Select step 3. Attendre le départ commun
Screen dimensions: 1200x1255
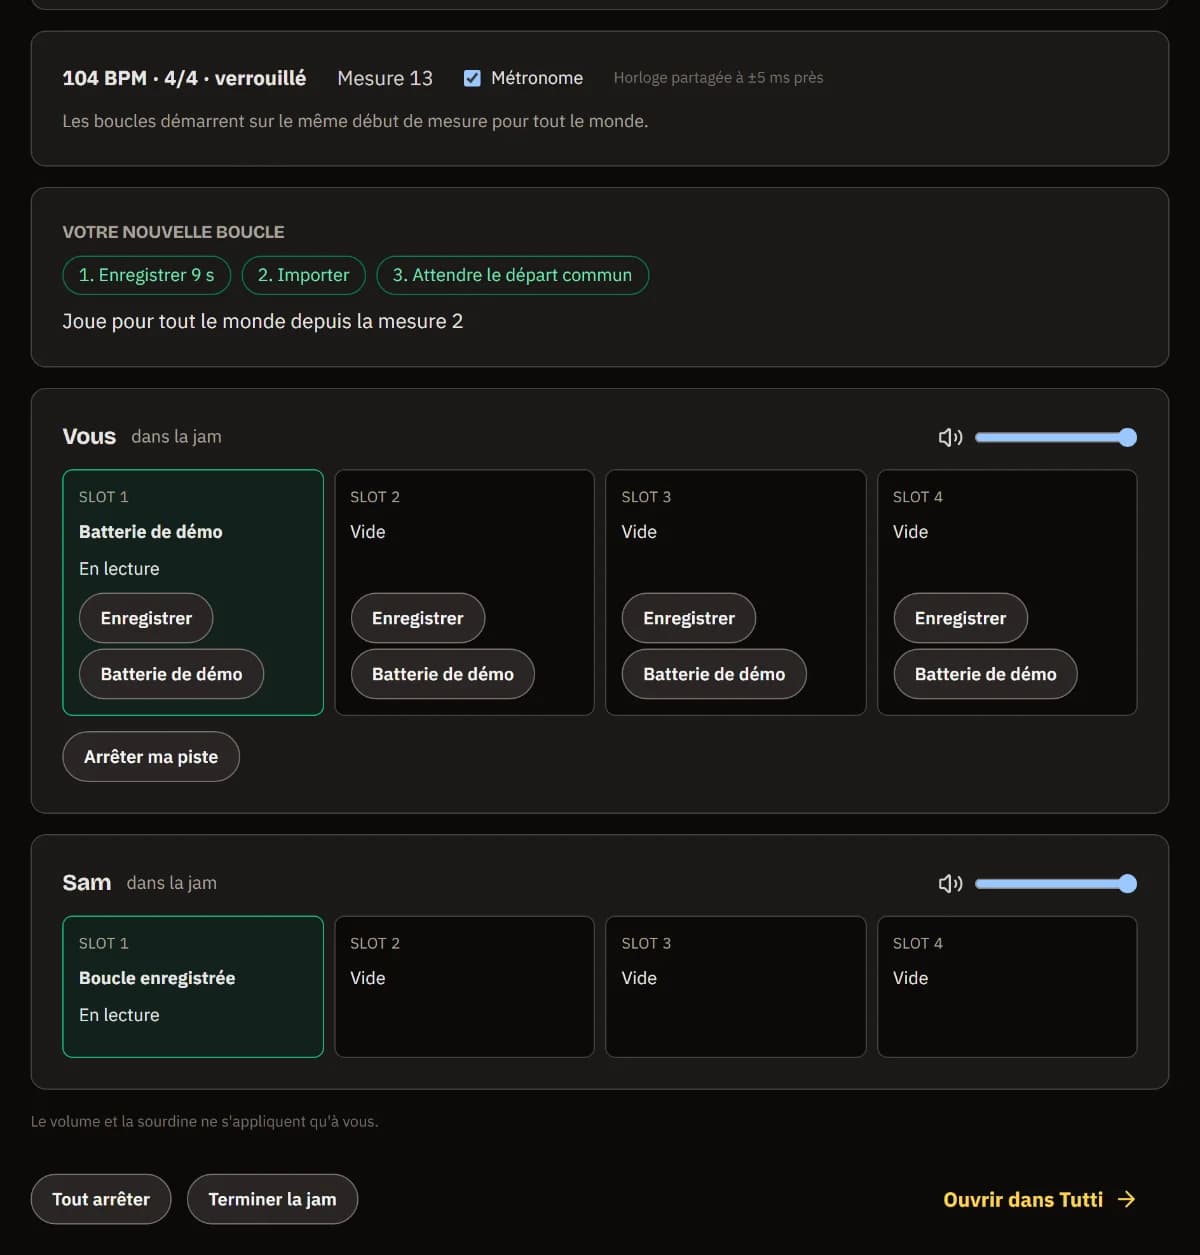pos(512,275)
